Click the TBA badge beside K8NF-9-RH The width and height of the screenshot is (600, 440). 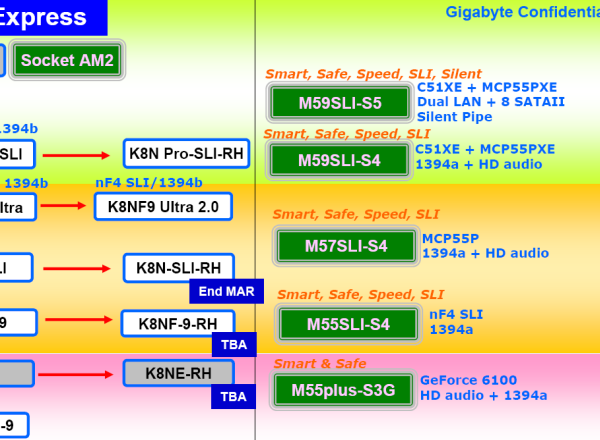[233, 346]
